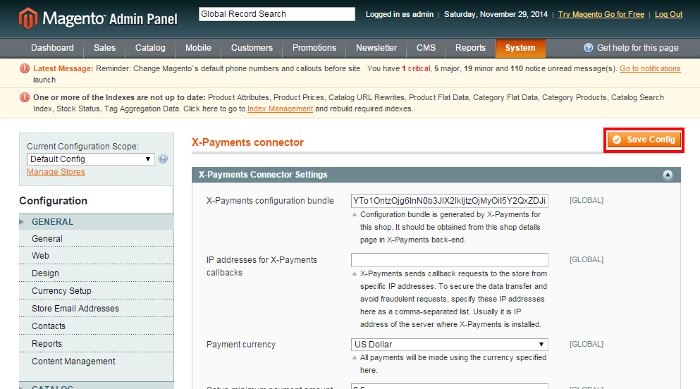Open the Catalog menu
Viewport: 700px width, 389px height.
pyautogui.click(x=150, y=48)
